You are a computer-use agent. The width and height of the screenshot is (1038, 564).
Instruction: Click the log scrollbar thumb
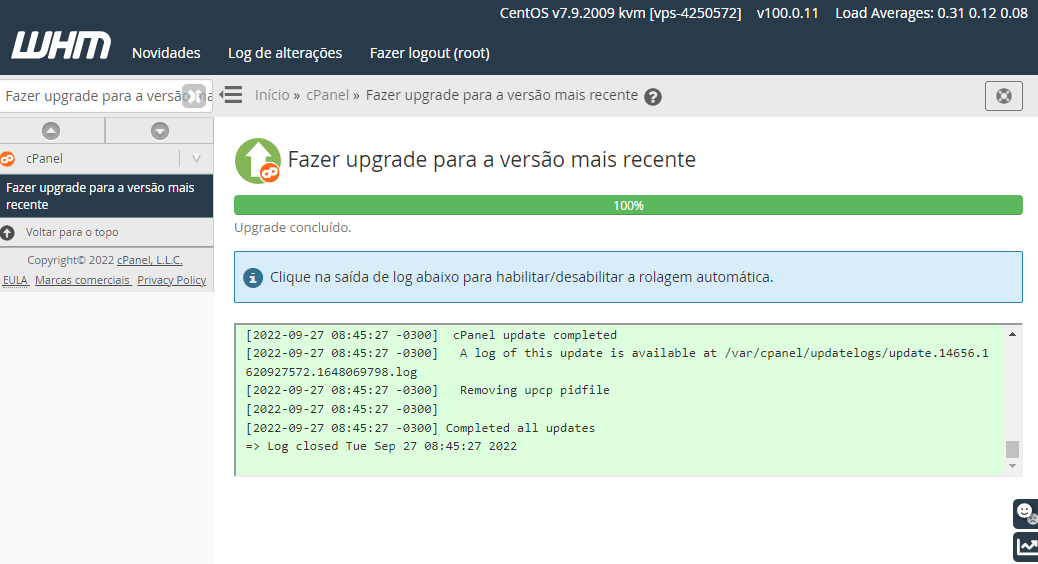tap(1012, 449)
